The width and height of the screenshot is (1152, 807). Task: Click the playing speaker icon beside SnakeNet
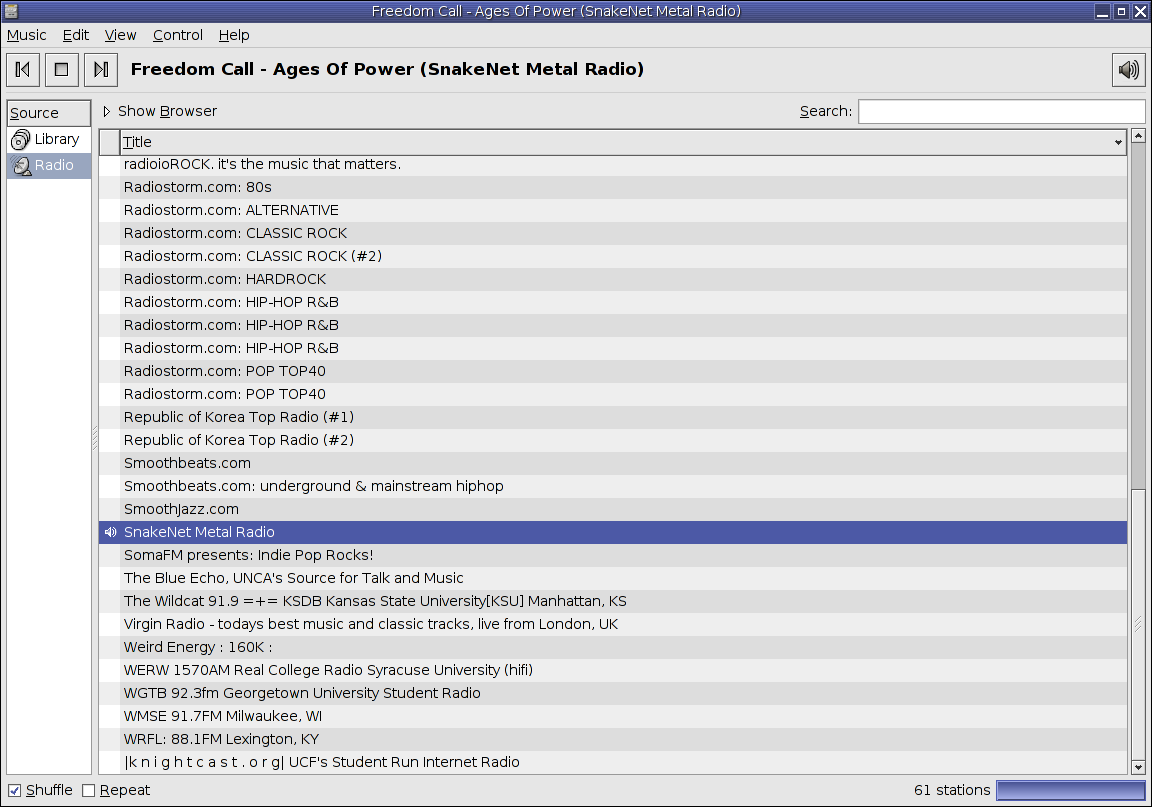[x=110, y=532]
